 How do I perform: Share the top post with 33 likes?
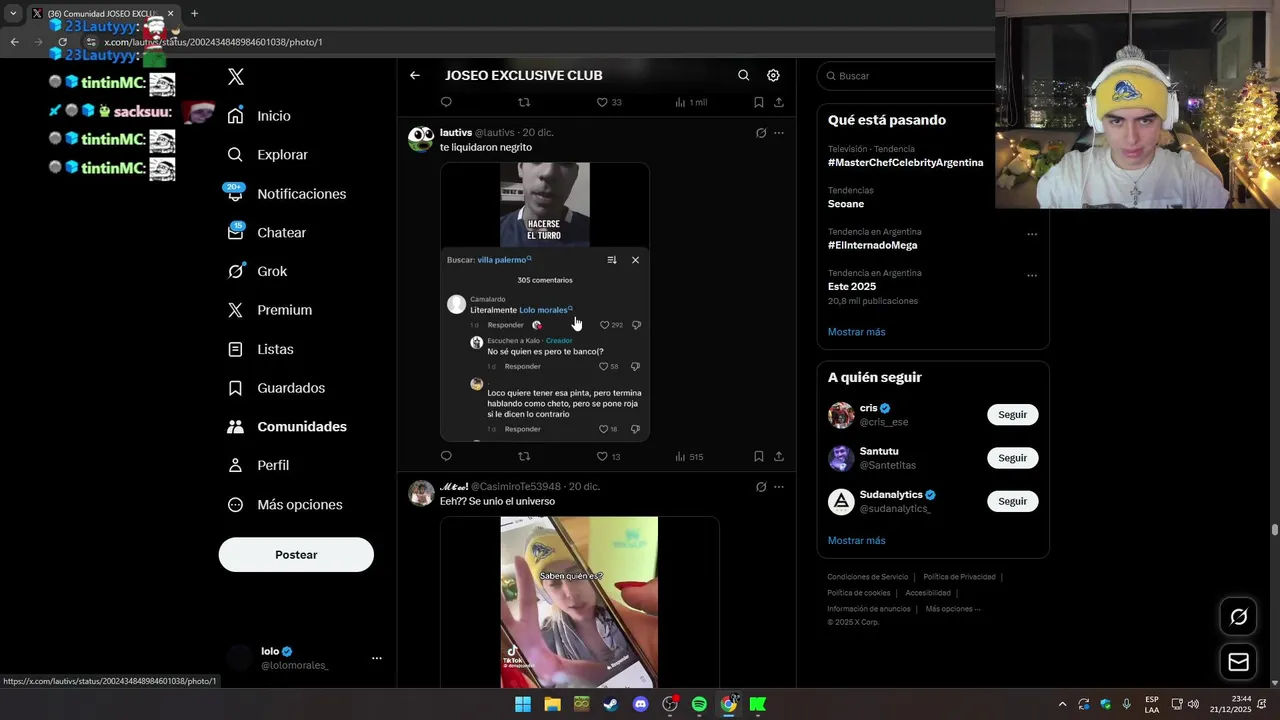coord(779,102)
